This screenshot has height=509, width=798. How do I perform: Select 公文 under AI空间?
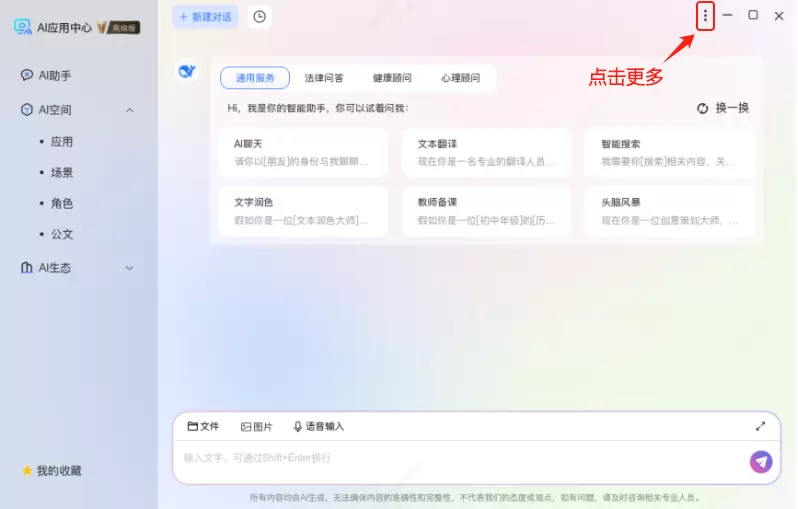pos(62,234)
